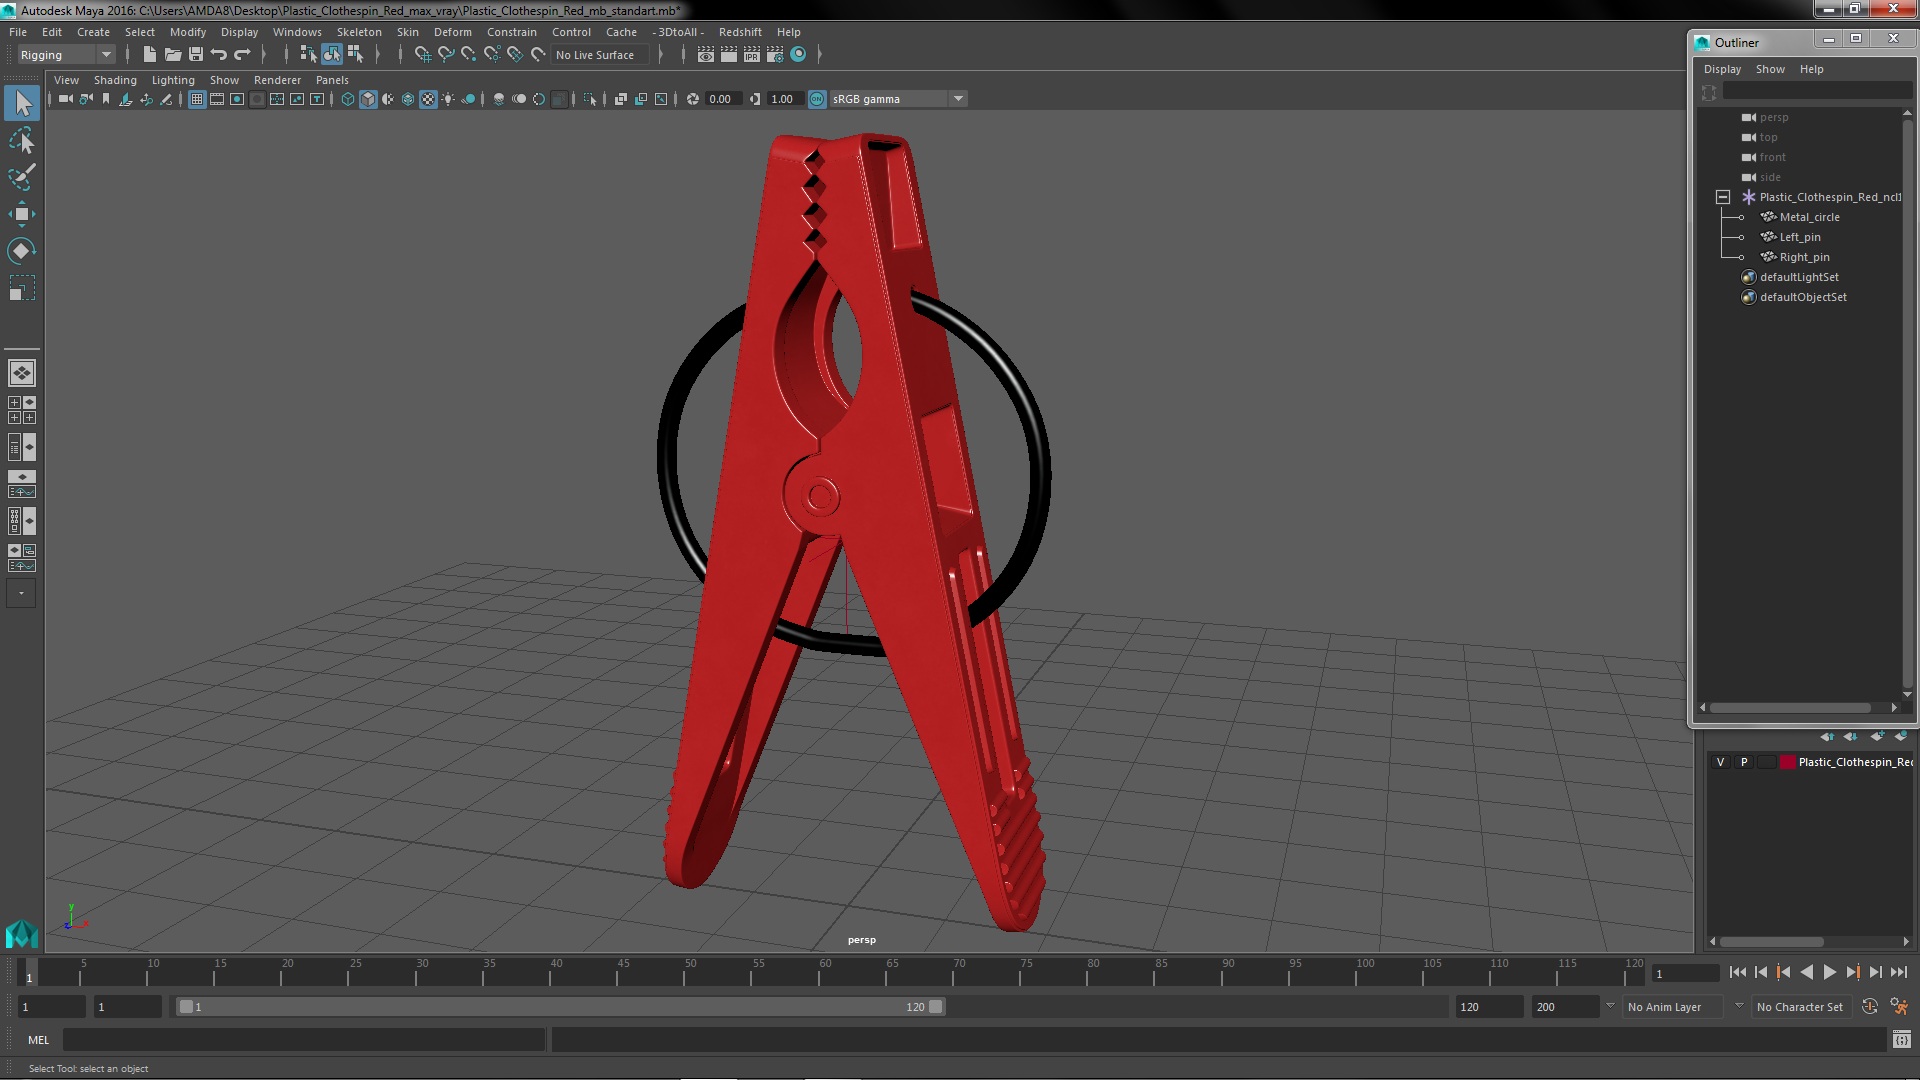This screenshot has width=1920, height=1080.
Task: Open Render Settings icon
Action: (x=775, y=55)
